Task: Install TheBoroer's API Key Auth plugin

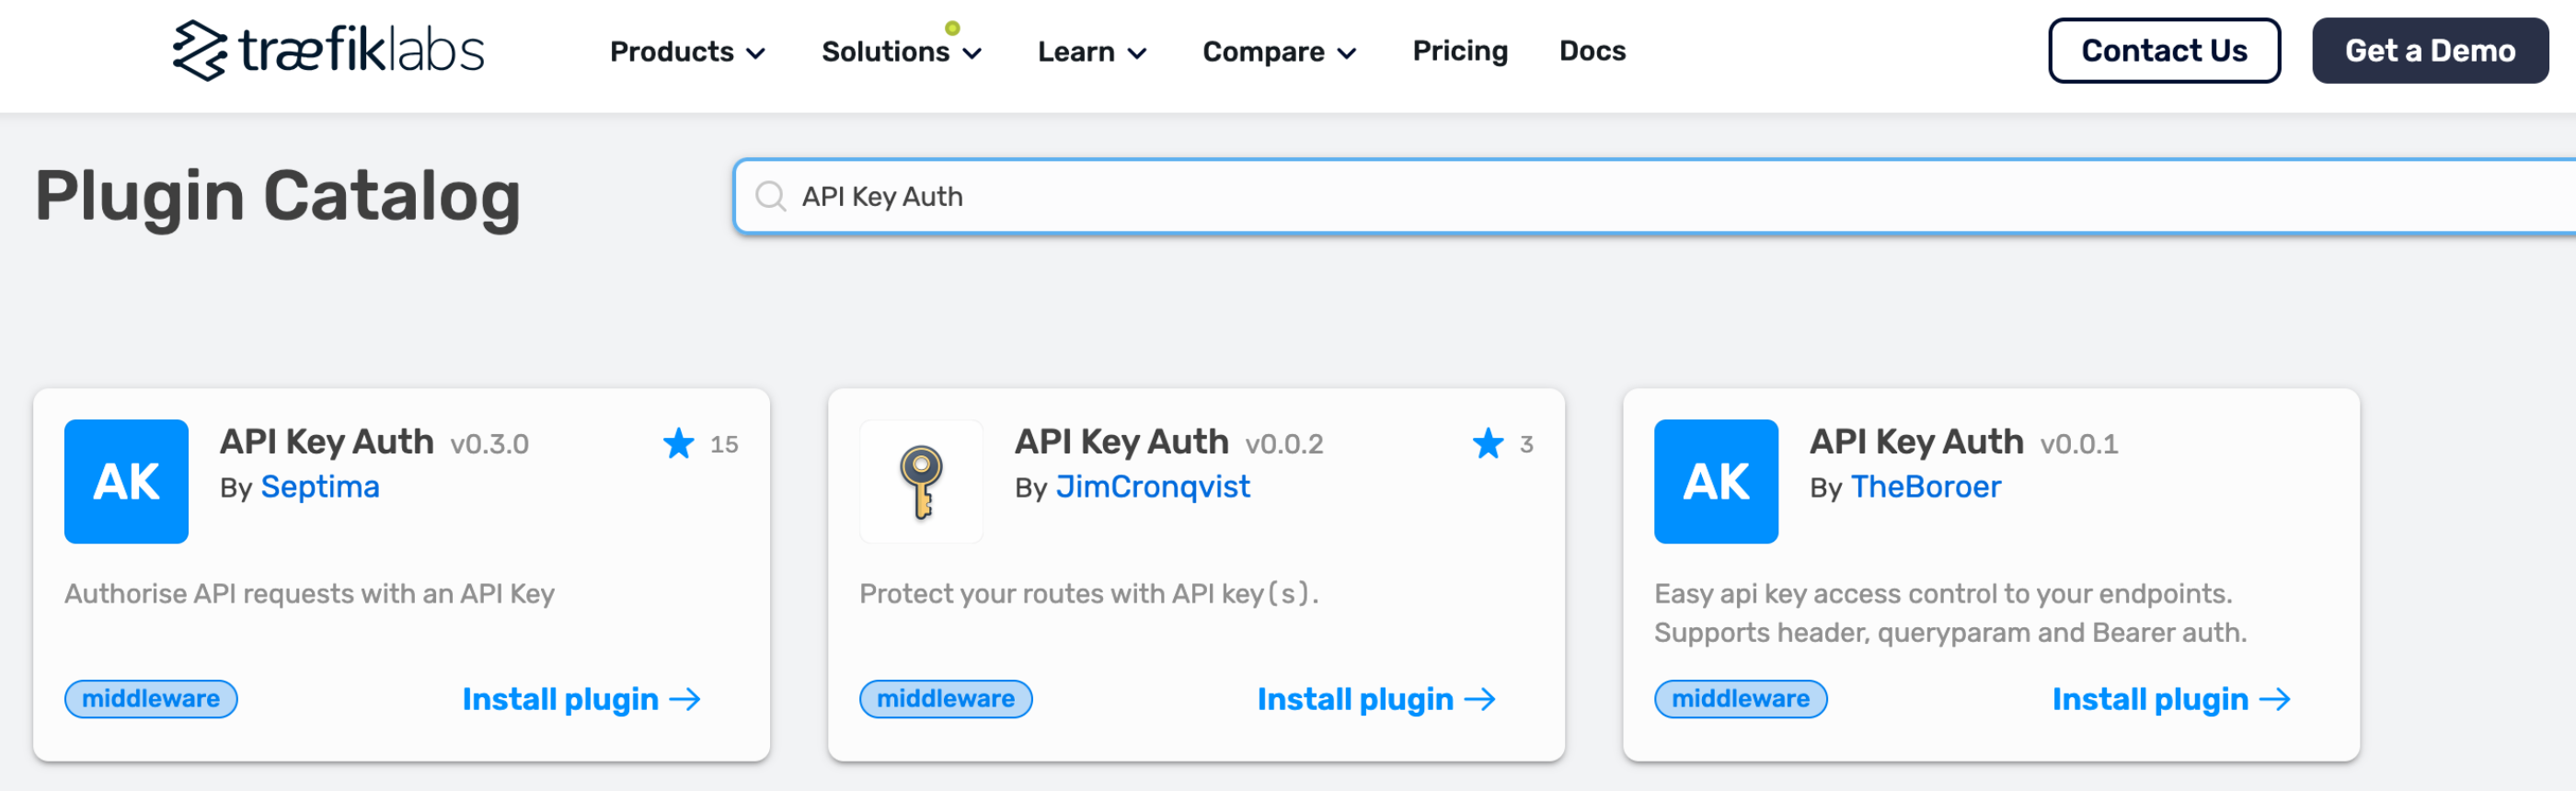Action: coord(2171,699)
